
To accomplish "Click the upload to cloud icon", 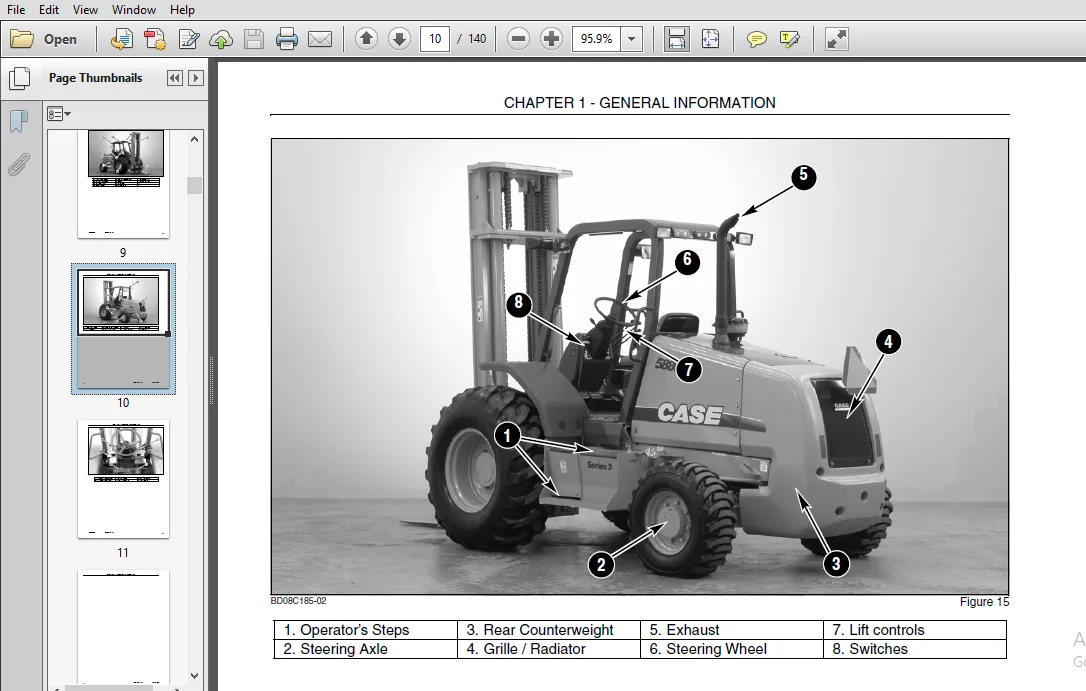I will tap(221, 39).
